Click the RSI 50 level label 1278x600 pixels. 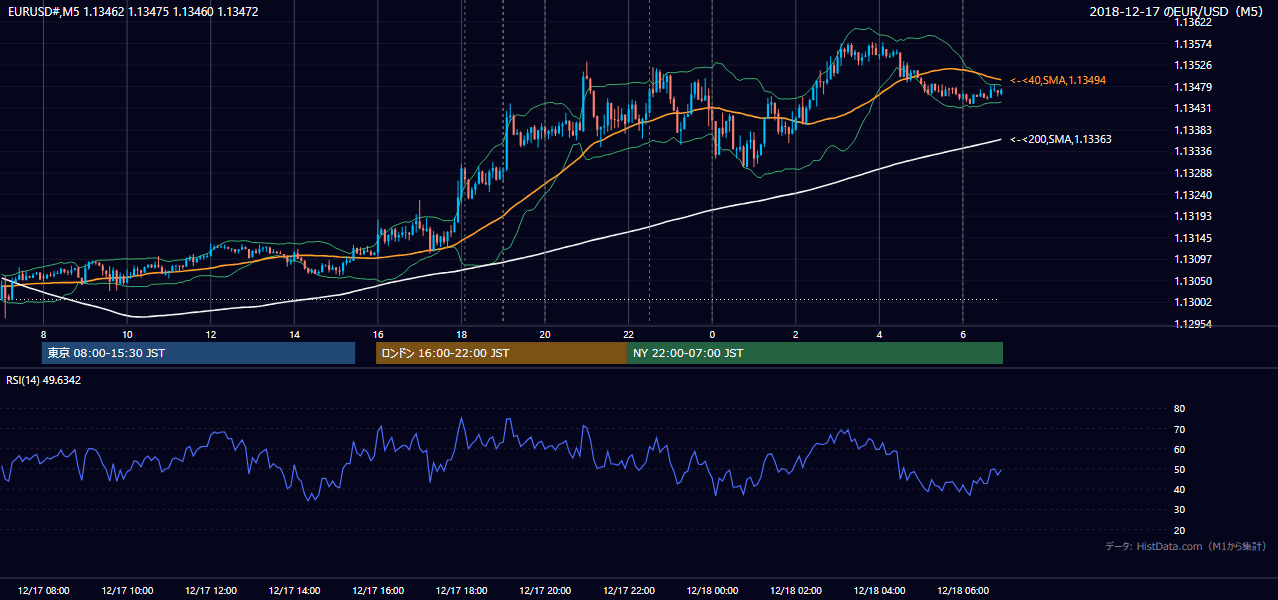[1180, 469]
